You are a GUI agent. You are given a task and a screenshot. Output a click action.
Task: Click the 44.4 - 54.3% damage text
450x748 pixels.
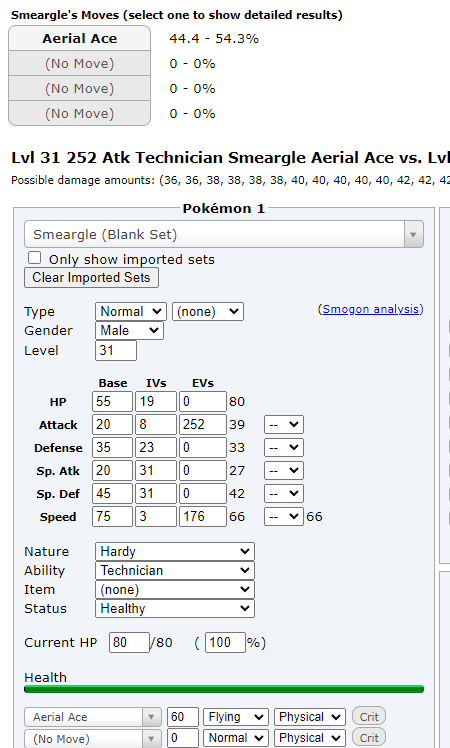pyautogui.click(x=214, y=39)
